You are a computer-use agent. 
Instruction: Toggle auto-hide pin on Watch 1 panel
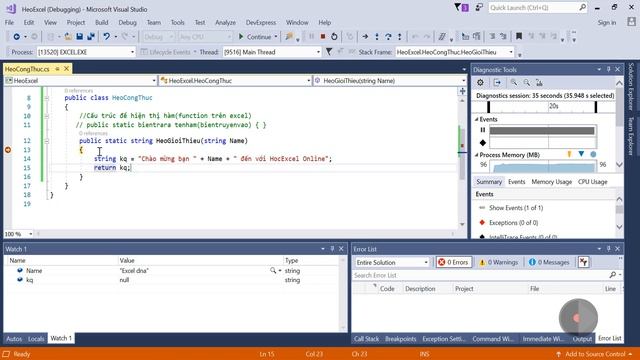[332, 249]
